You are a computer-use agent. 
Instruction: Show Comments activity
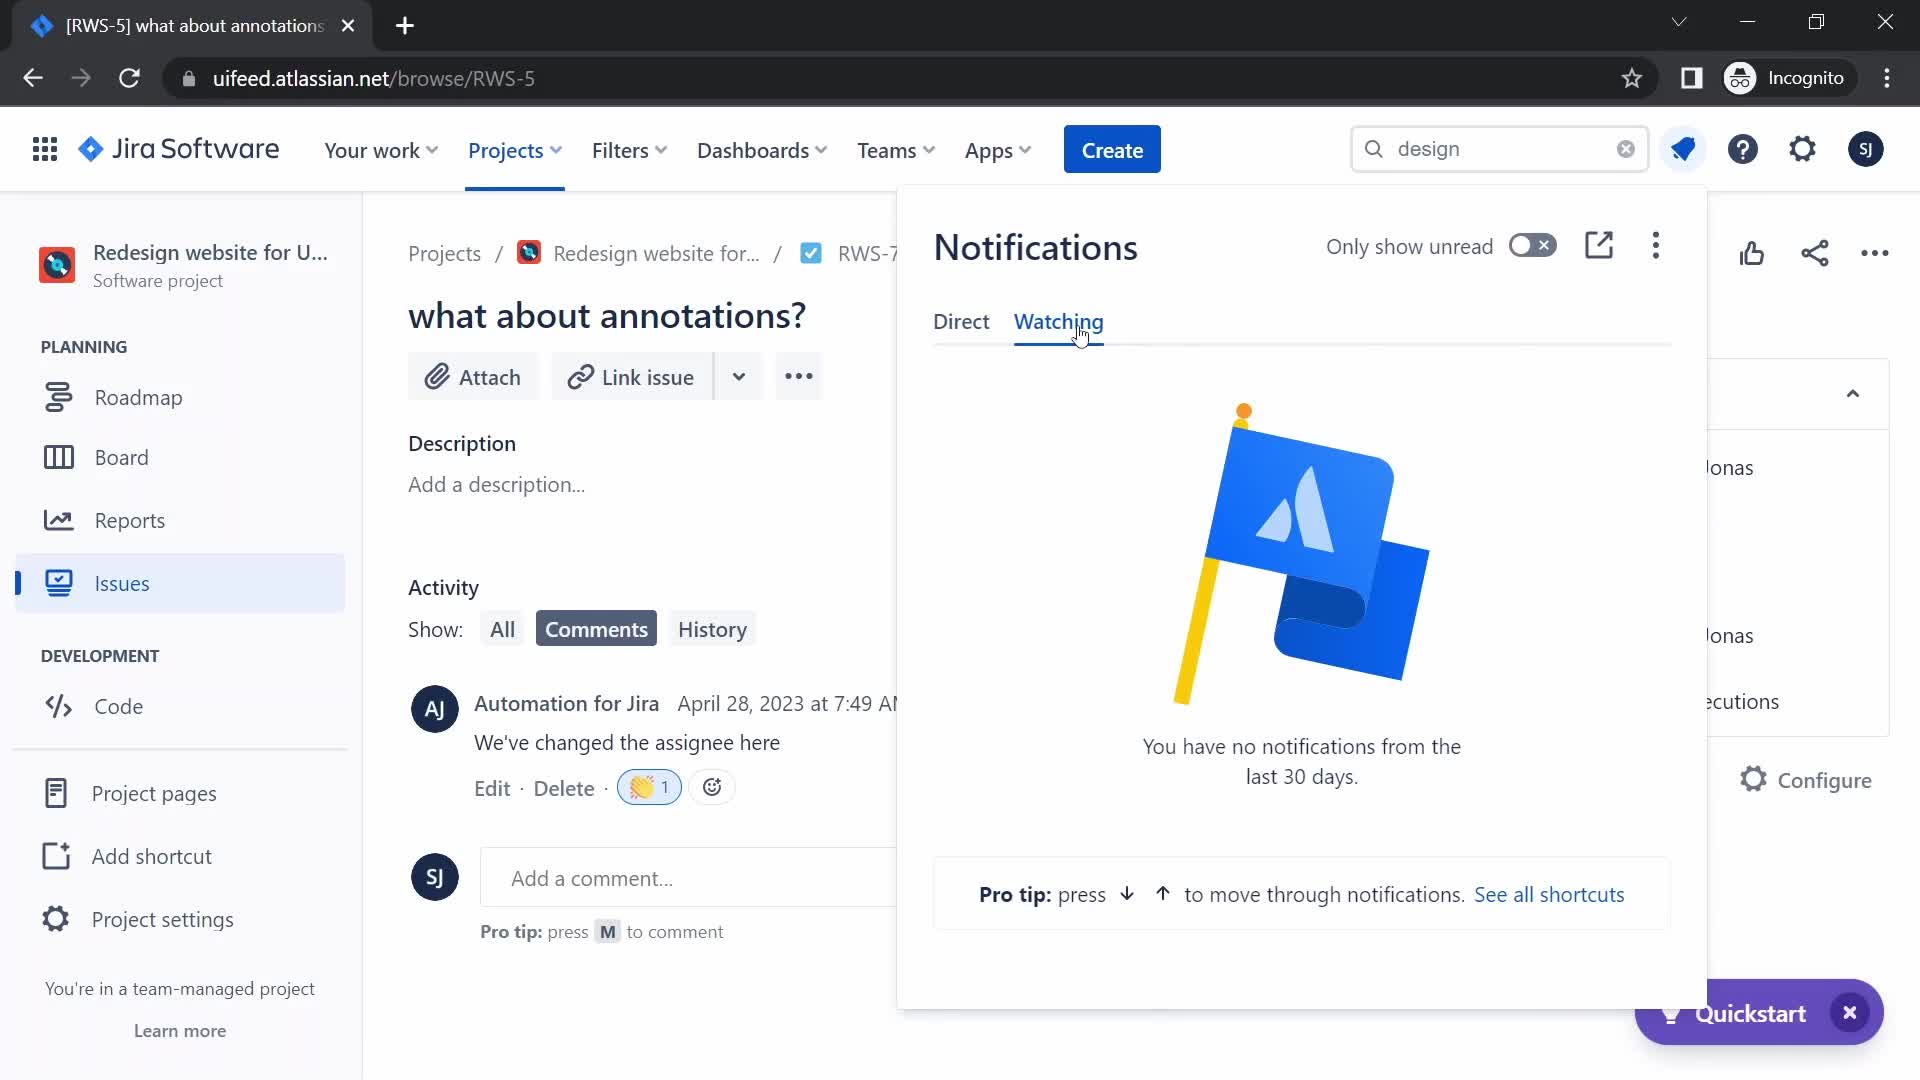596,630
